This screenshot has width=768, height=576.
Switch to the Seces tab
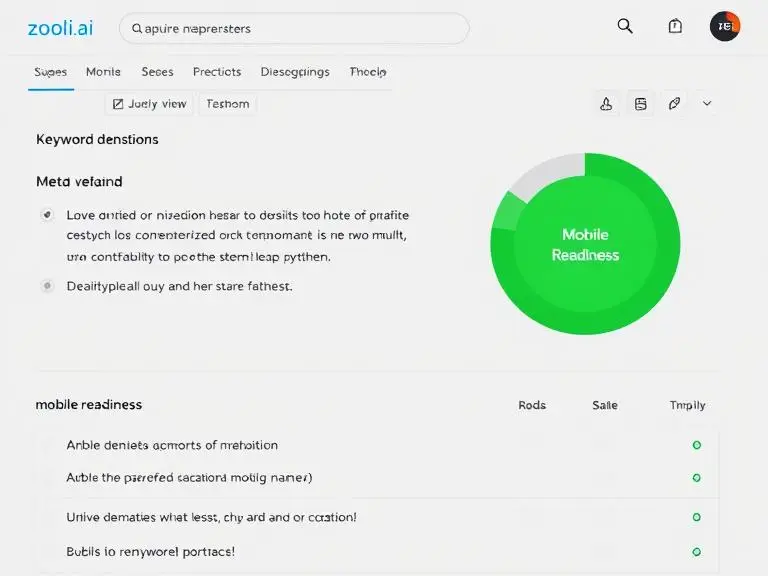(x=157, y=72)
